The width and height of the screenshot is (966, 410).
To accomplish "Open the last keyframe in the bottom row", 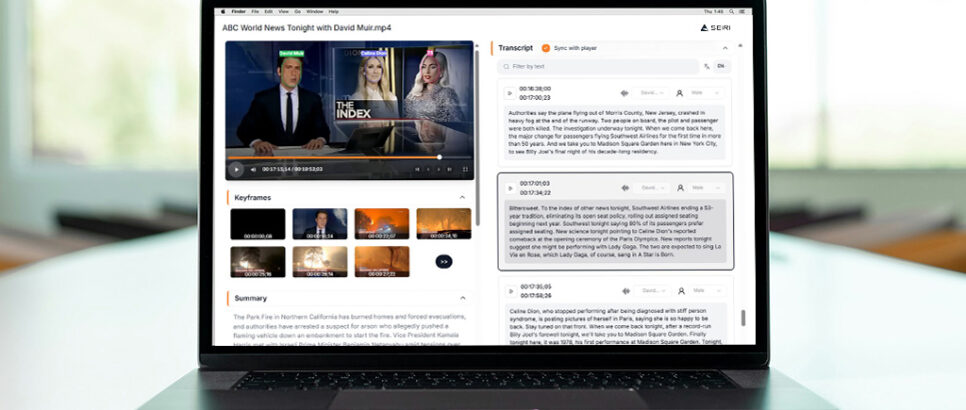I will (382, 262).
